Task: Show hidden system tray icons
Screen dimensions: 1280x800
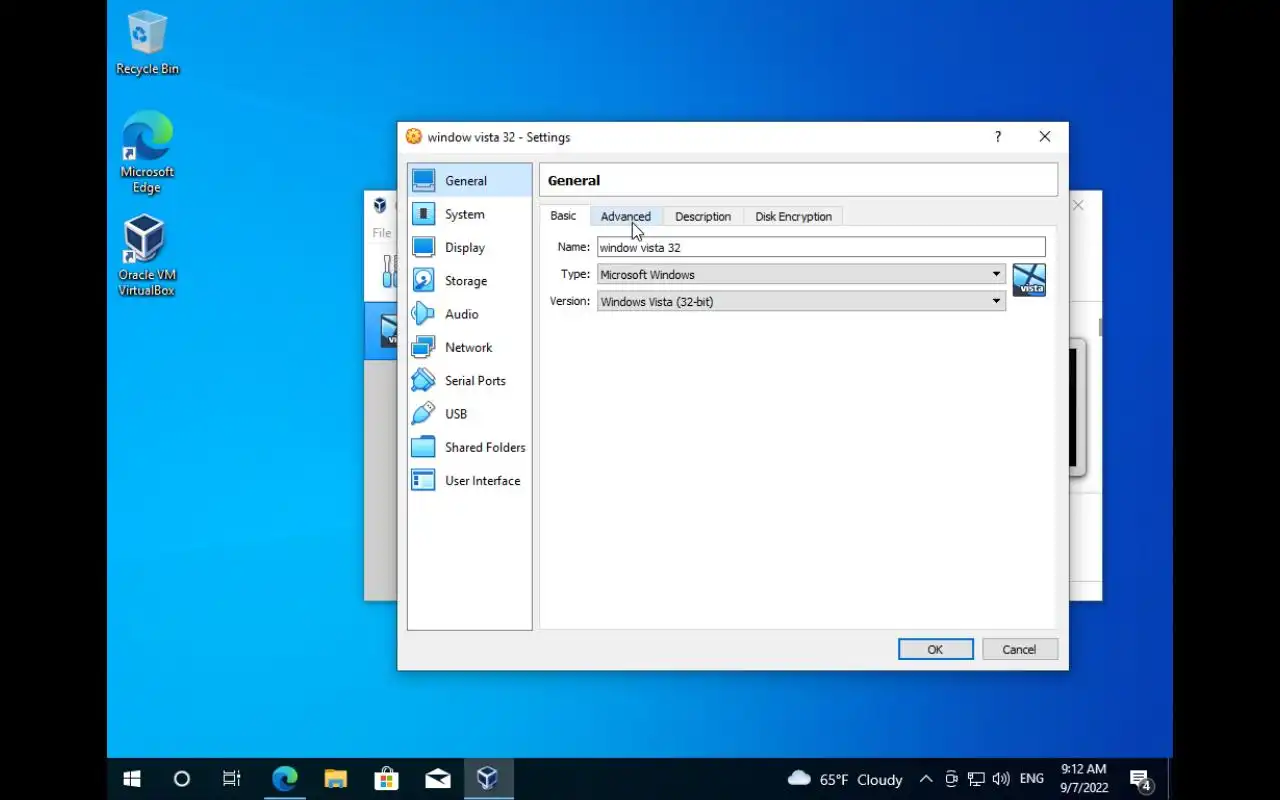Action: point(926,779)
